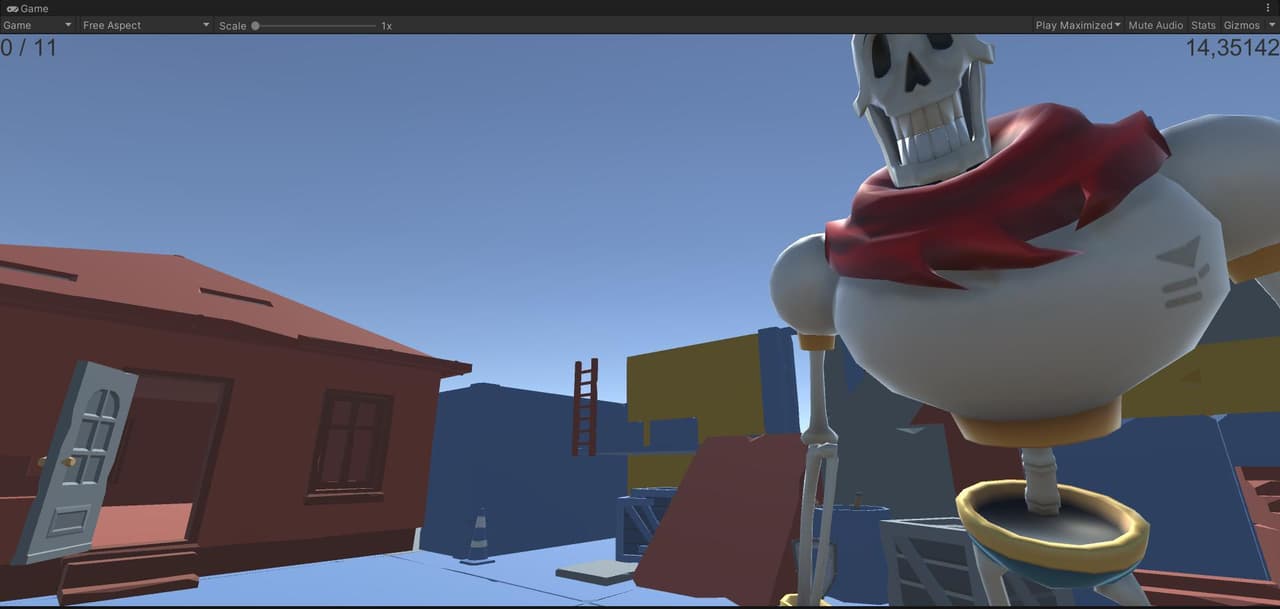Click the Scale label

pos(232,25)
